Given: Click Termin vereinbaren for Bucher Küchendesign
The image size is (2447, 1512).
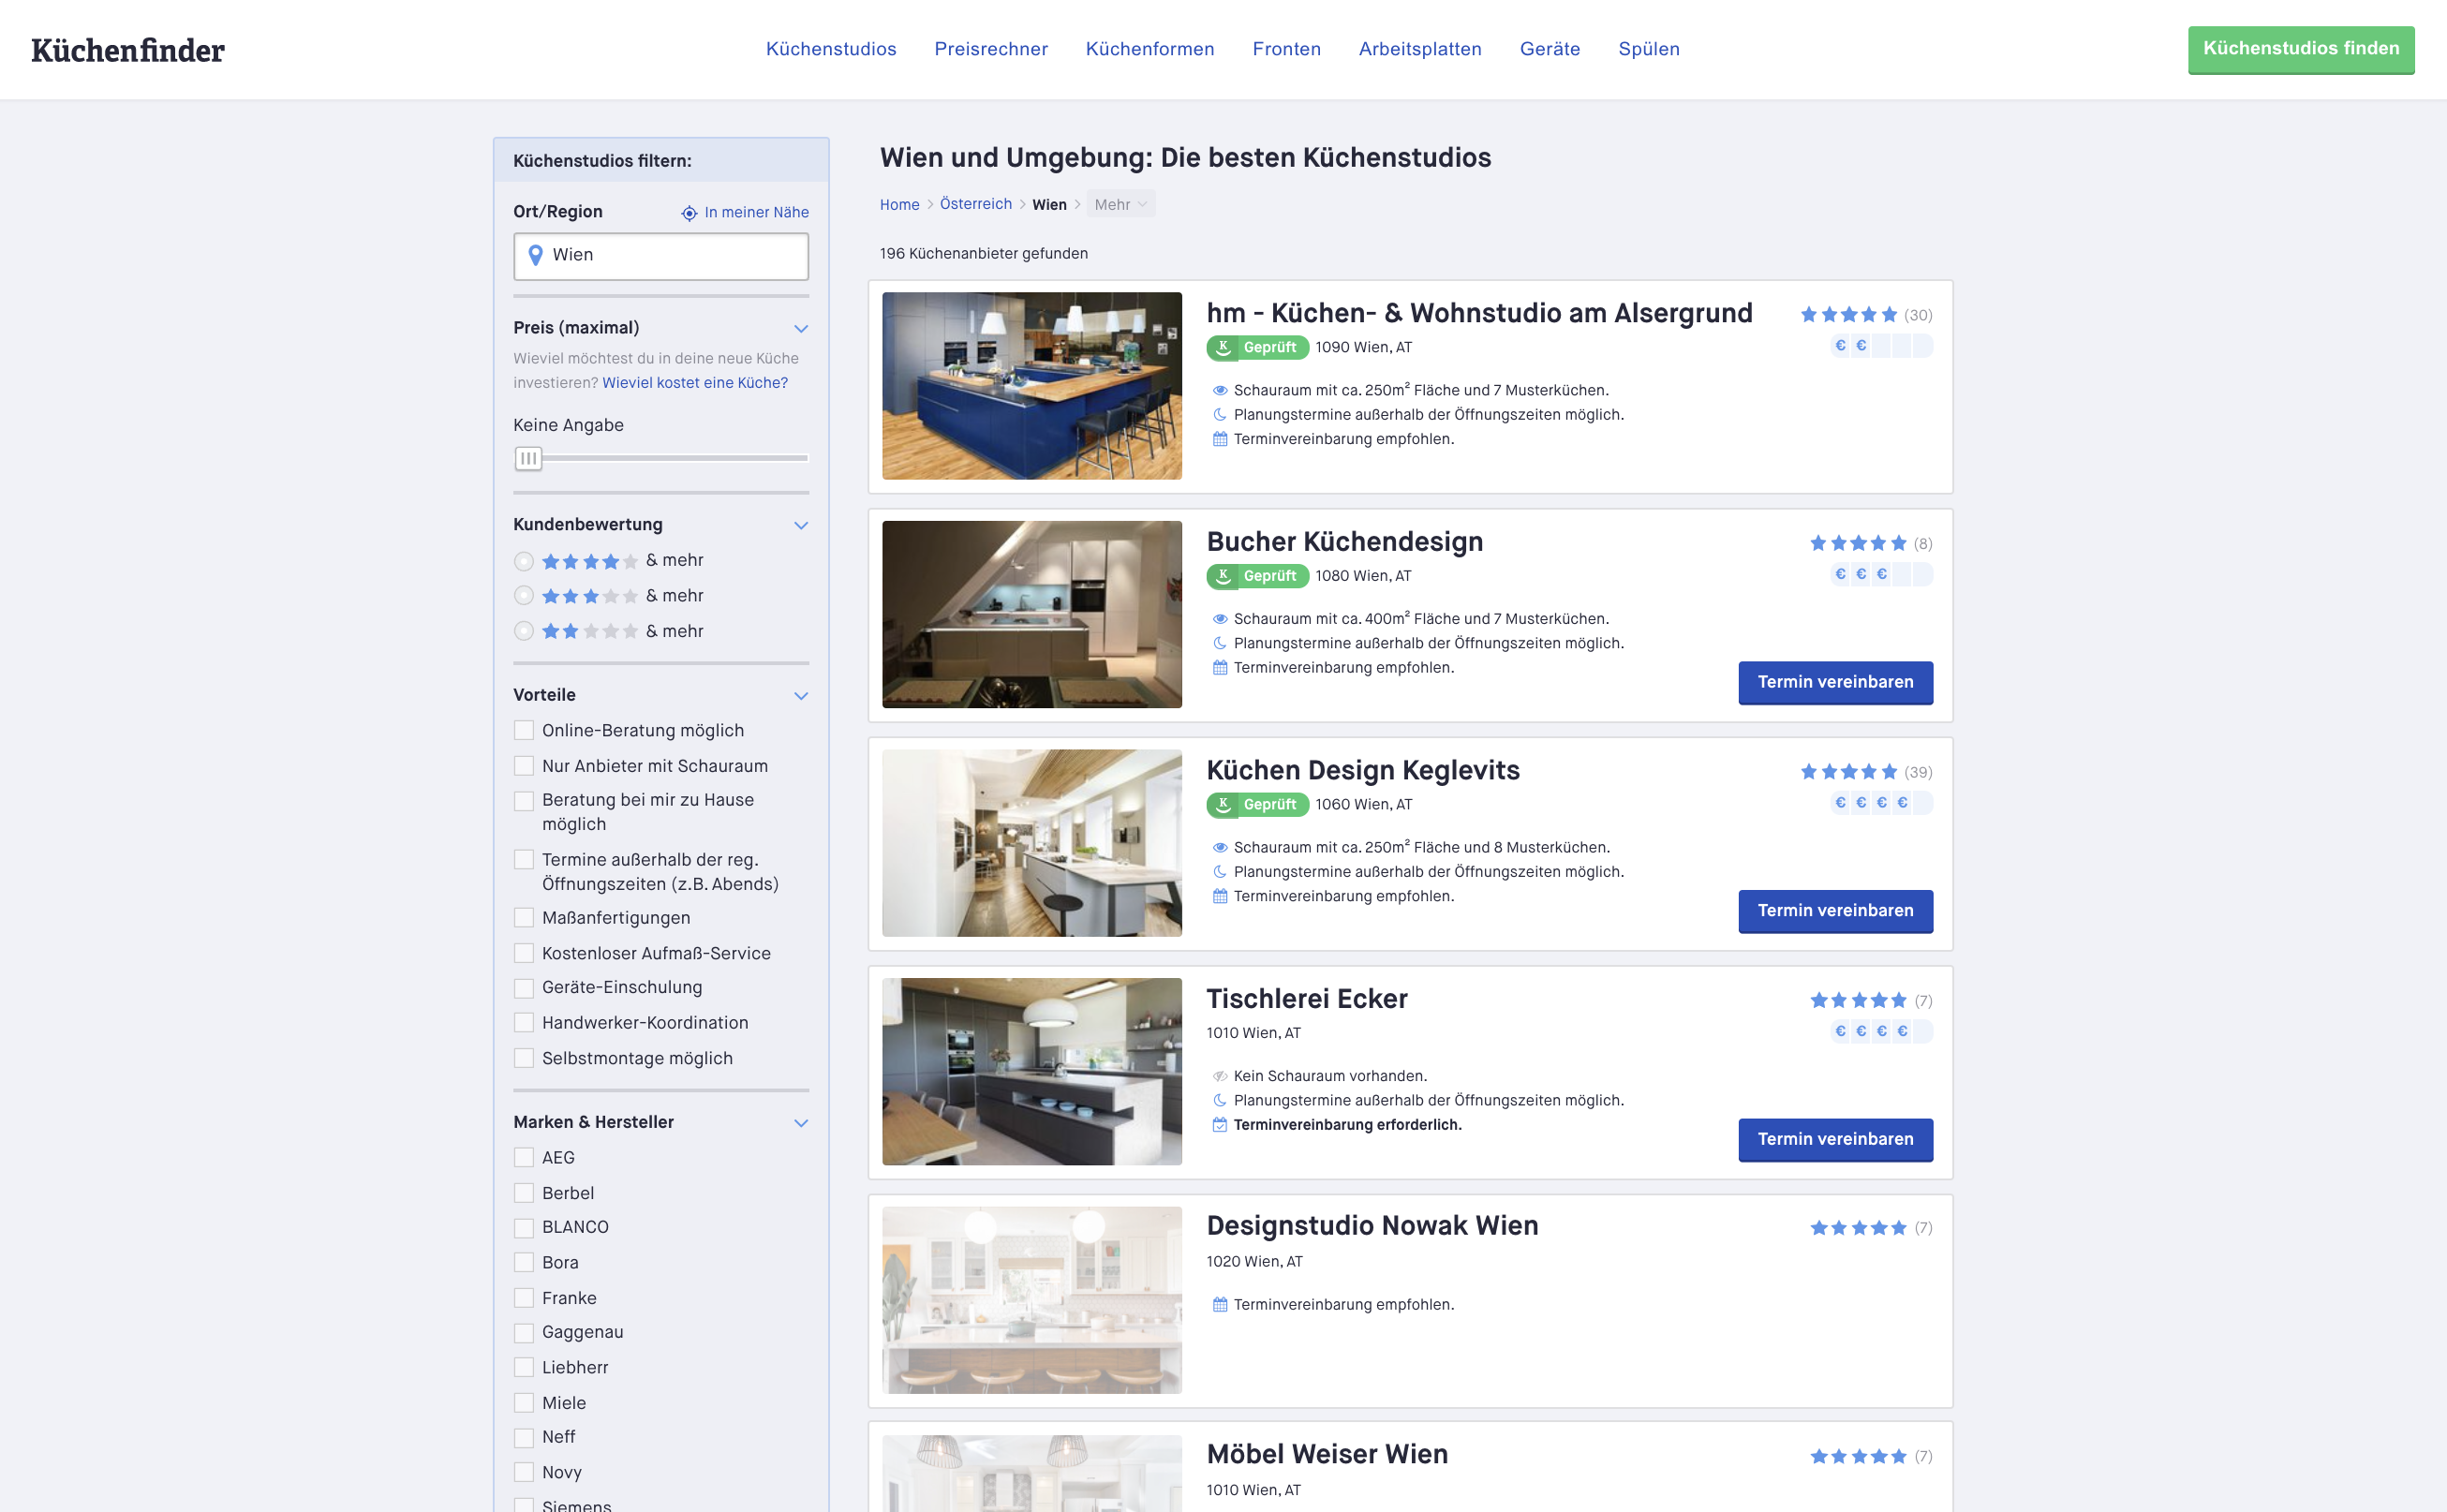Looking at the screenshot, I should tap(1835, 682).
